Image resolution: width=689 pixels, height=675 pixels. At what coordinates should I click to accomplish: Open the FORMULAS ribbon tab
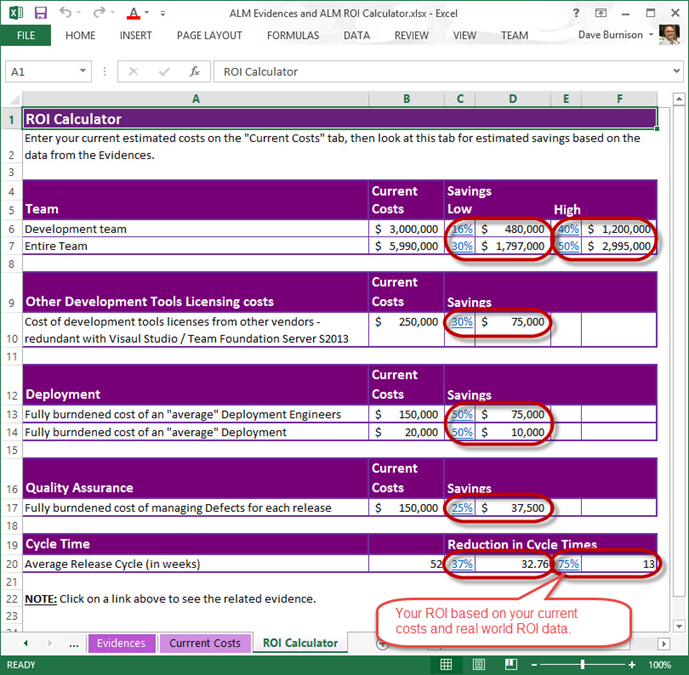[x=293, y=35]
